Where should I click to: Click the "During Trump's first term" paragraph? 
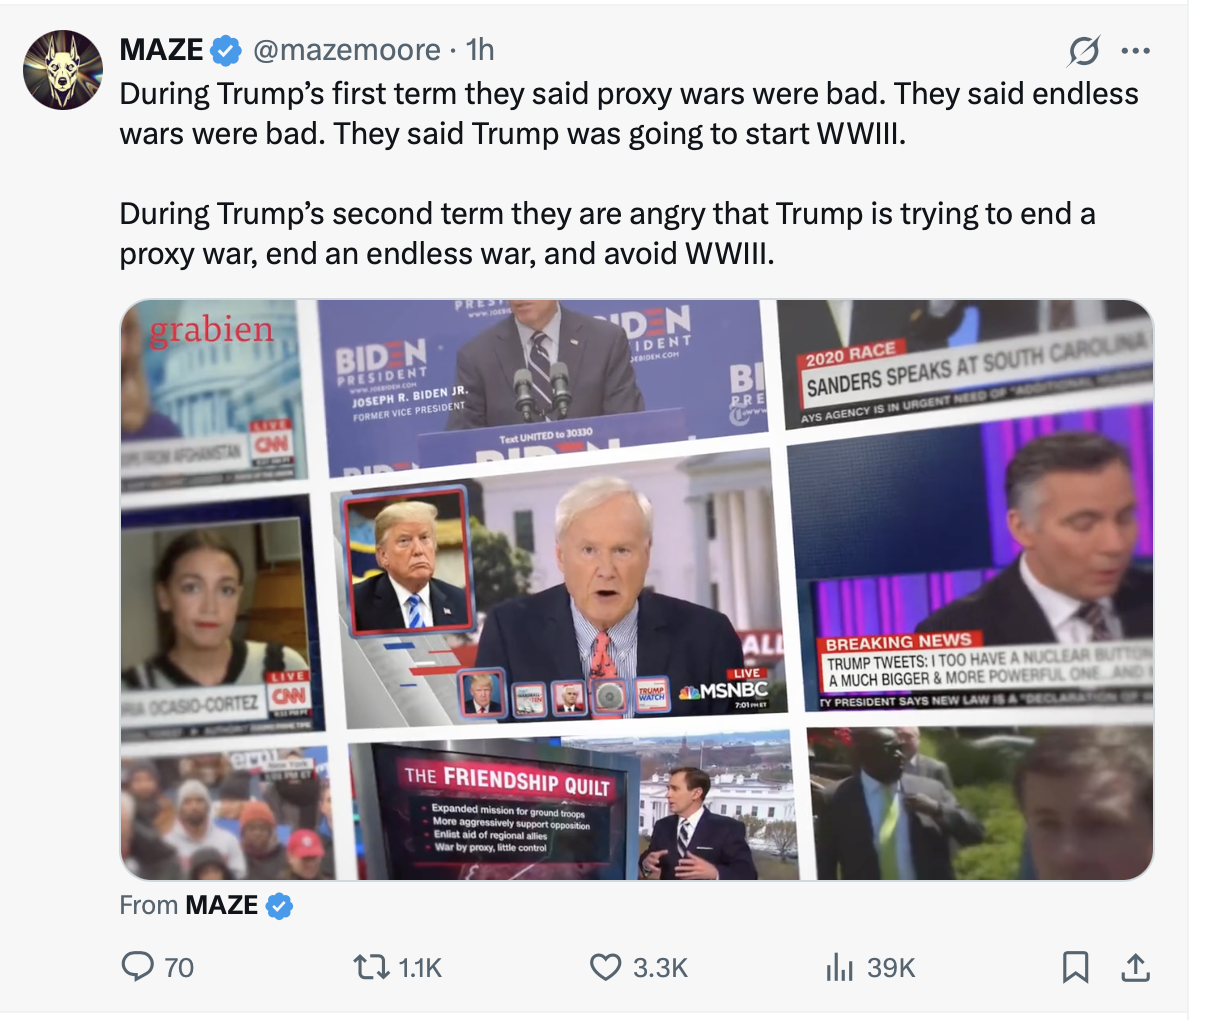click(628, 113)
